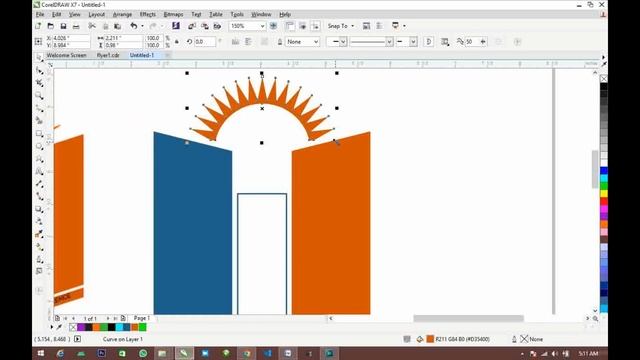Image resolution: width=640 pixels, height=360 pixels.
Task: Click the Print icon
Action: (76, 26)
